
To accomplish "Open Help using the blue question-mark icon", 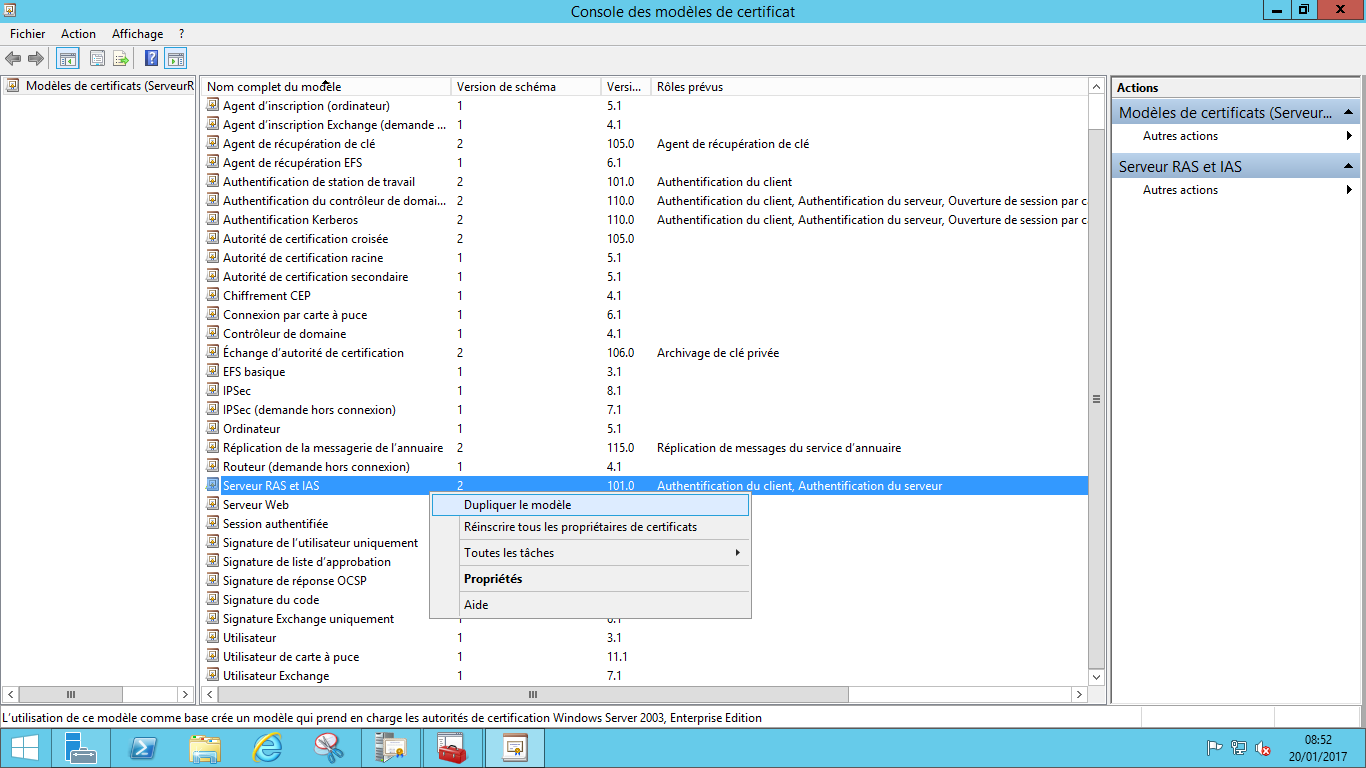I will (x=152, y=59).
